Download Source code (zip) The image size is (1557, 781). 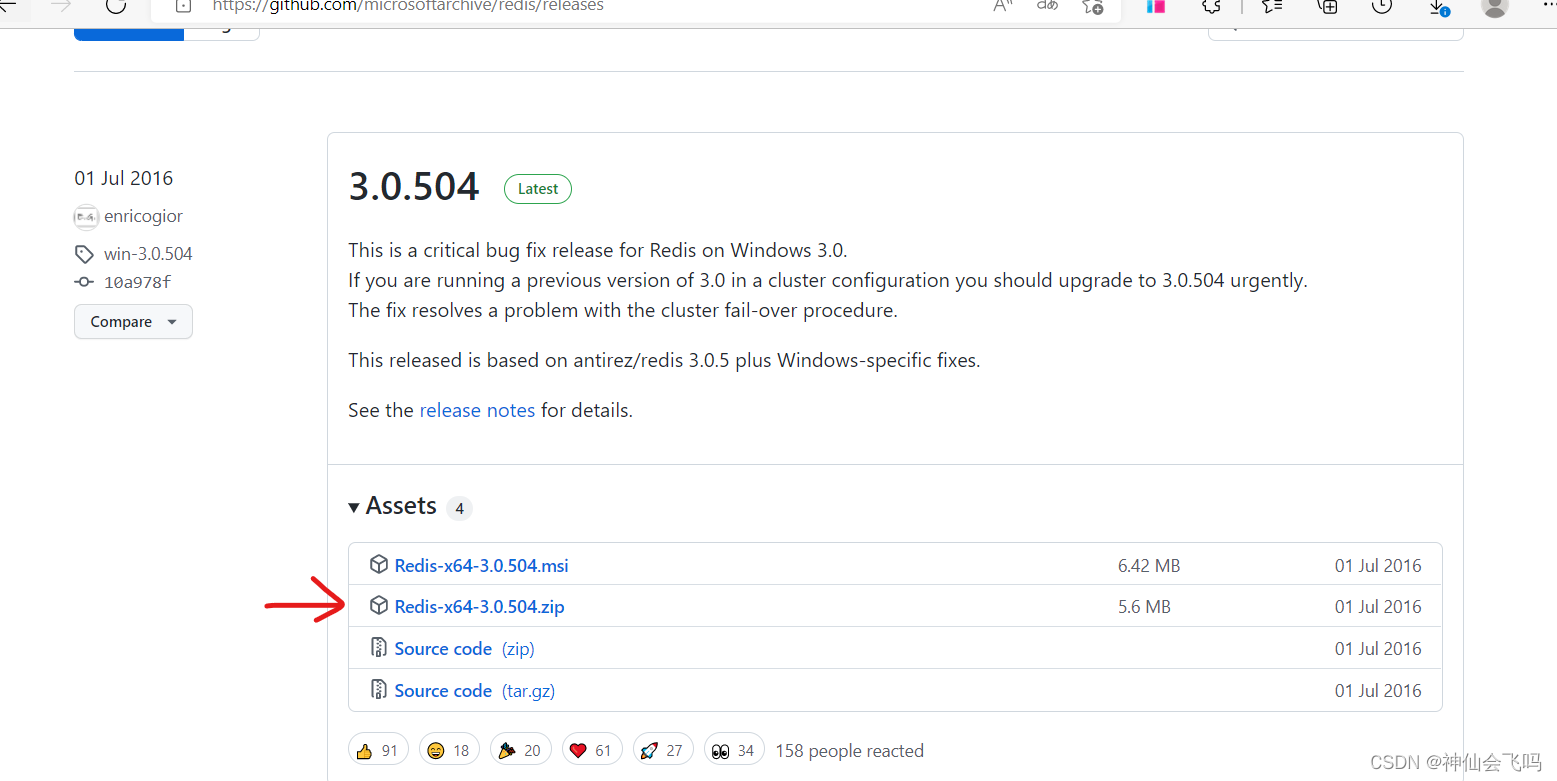(x=464, y=649)
